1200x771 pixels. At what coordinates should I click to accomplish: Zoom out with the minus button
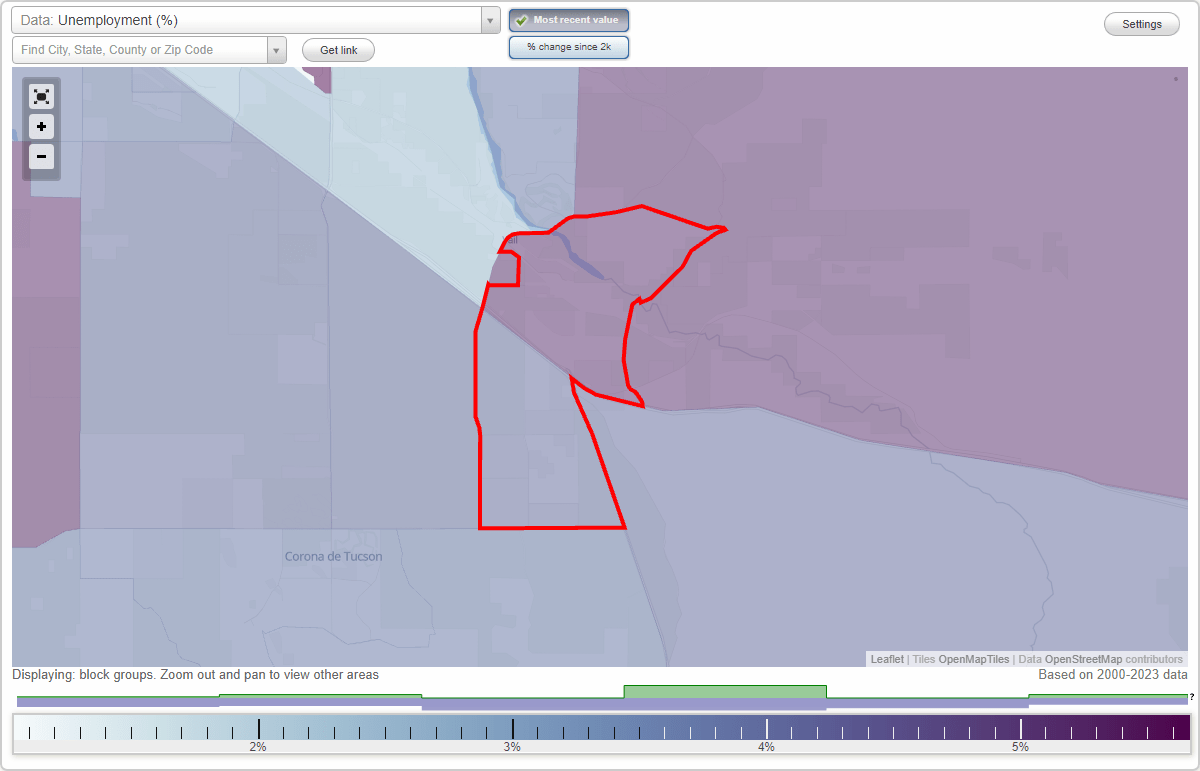pyautogui.click(x=41, y=156)
